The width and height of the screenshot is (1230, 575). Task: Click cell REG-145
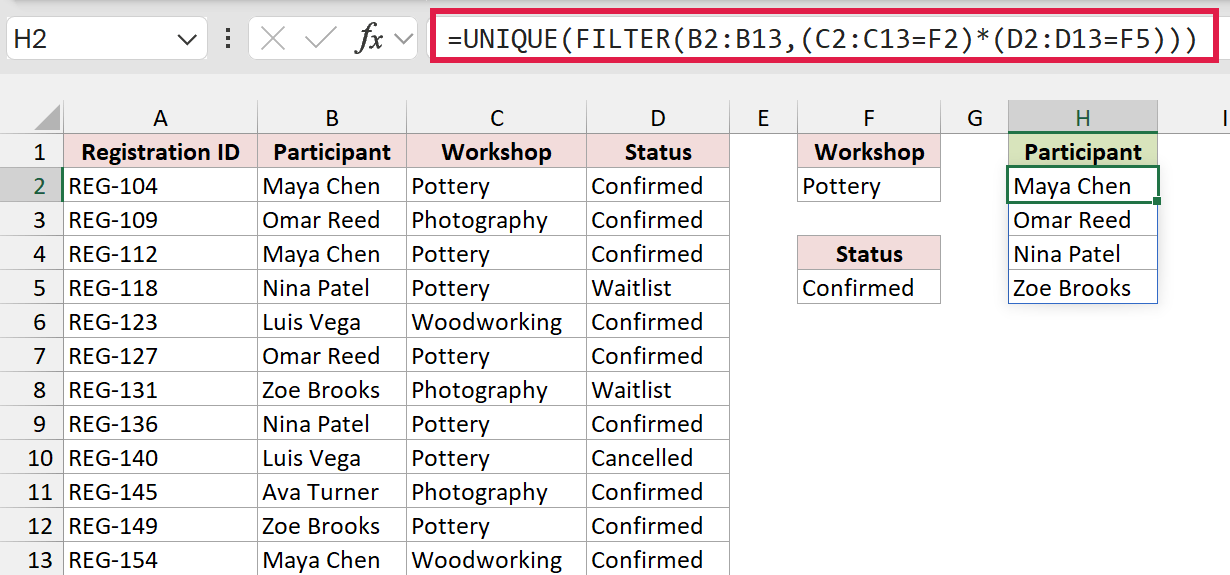[x=160, y=492]
